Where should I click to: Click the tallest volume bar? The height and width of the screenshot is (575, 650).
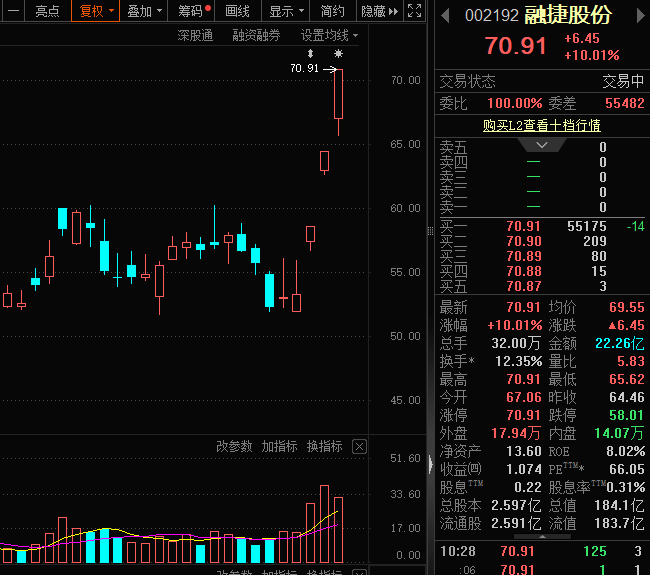[x=324, y=524]
